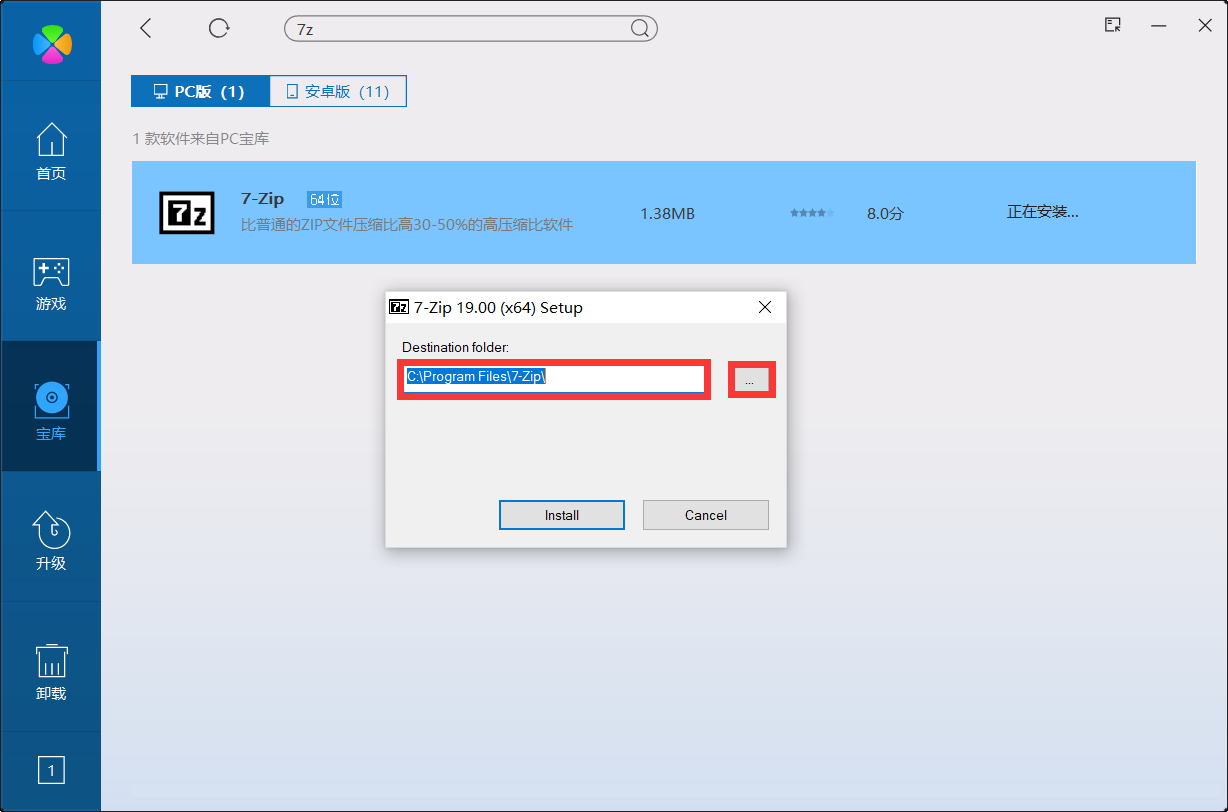1228x812 pixels.
Task: Click the 1 款软件来自PC宝库 label
Action: [201, 138]
